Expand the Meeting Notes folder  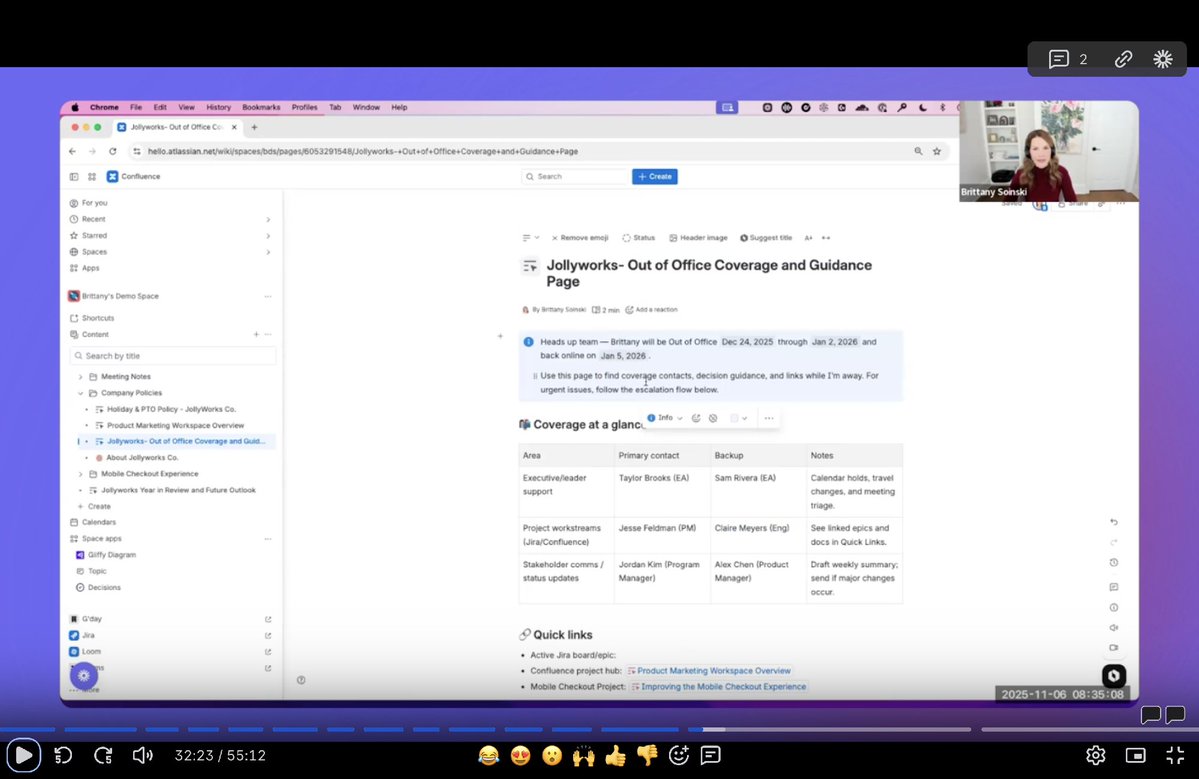click(80, 377)
